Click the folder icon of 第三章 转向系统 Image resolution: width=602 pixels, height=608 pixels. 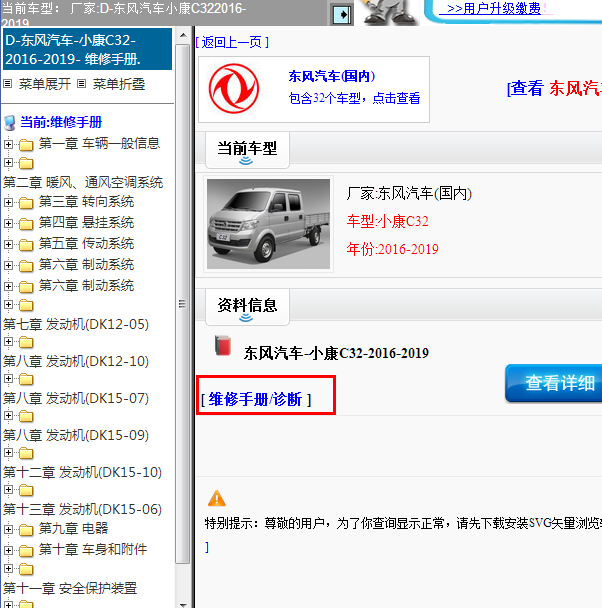pyautogui.click(x=26, y=203)
